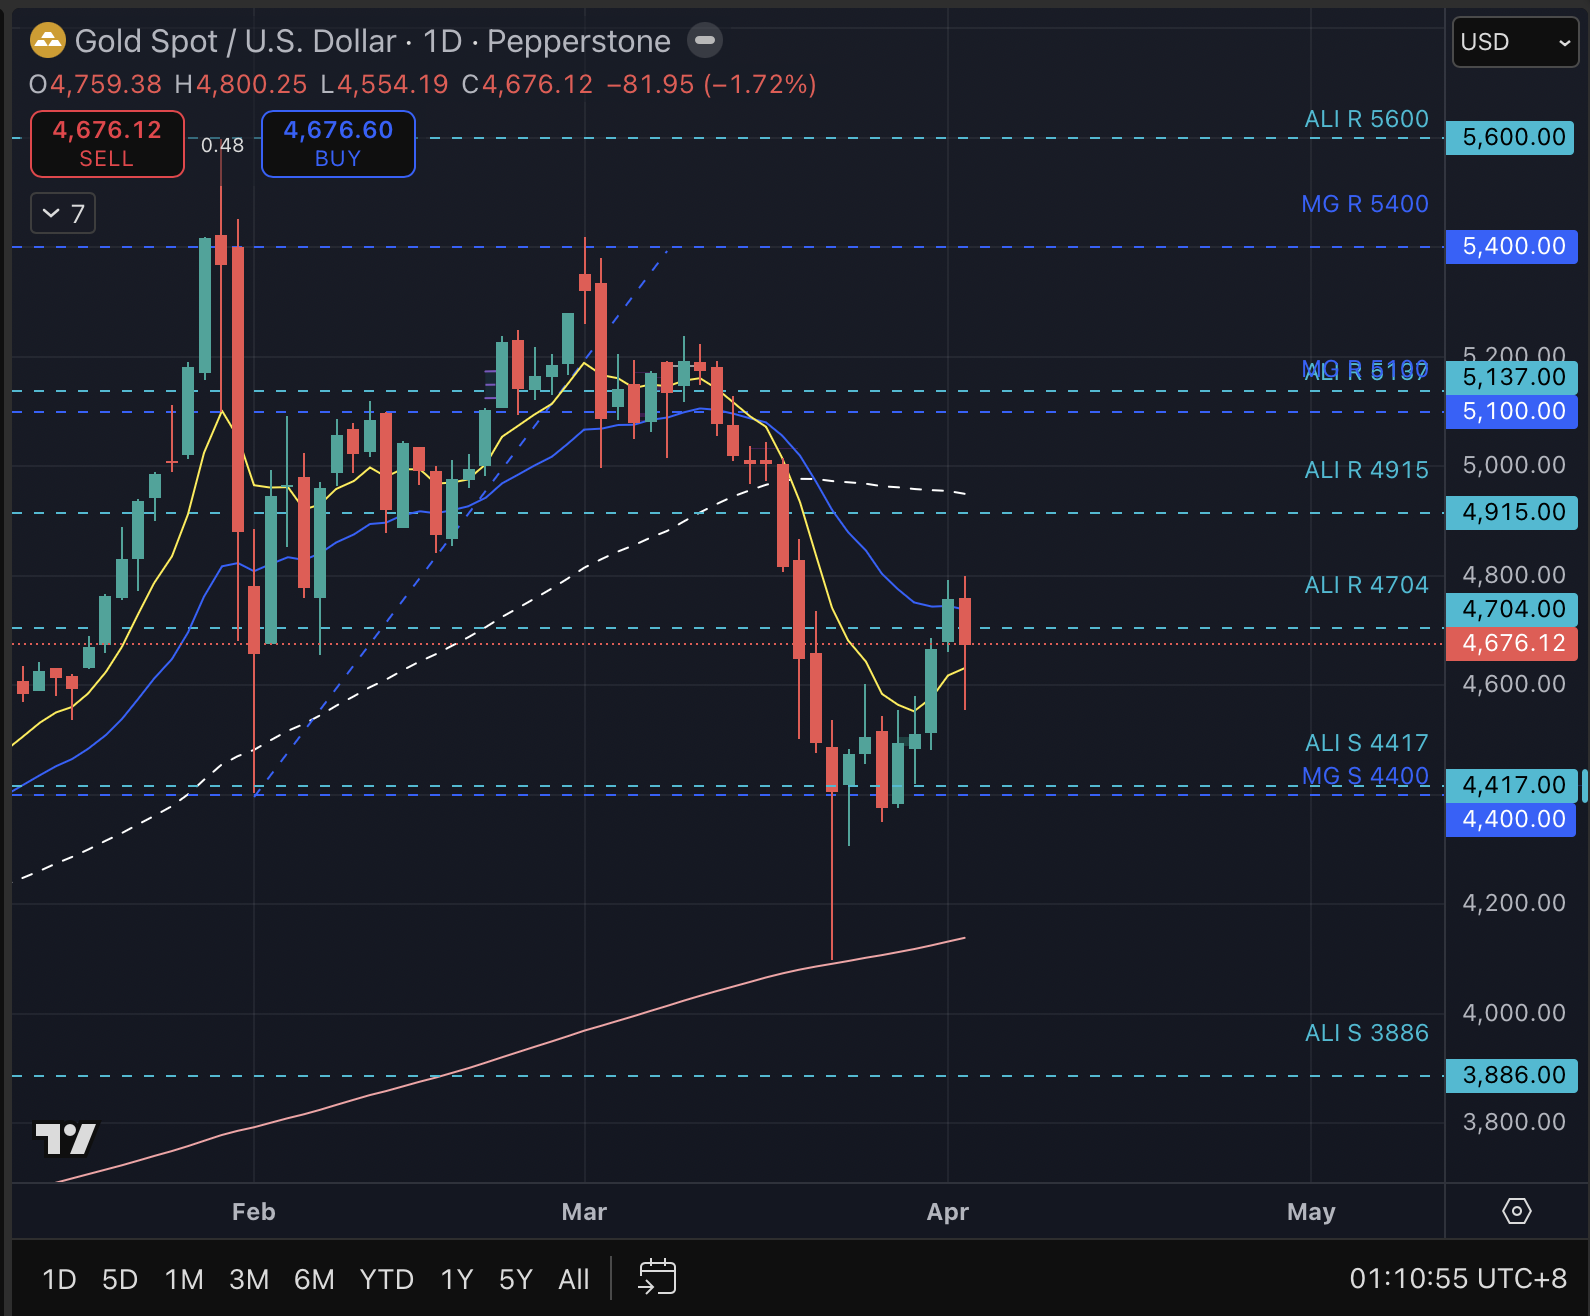Select the 5D time range

[120, 1279]
